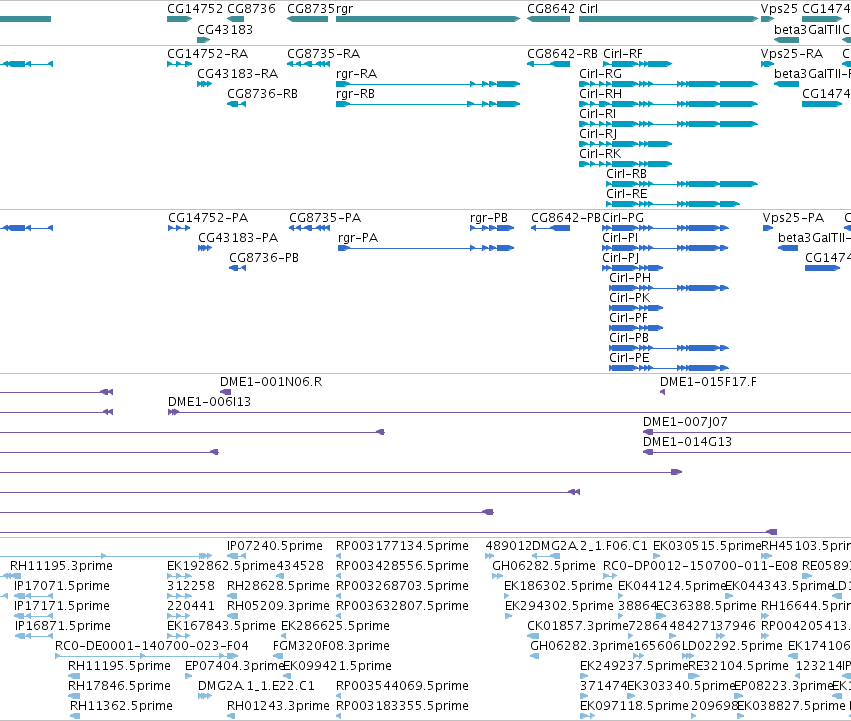
Task: Click clone DME1-014G13
Action: [747, 452]
